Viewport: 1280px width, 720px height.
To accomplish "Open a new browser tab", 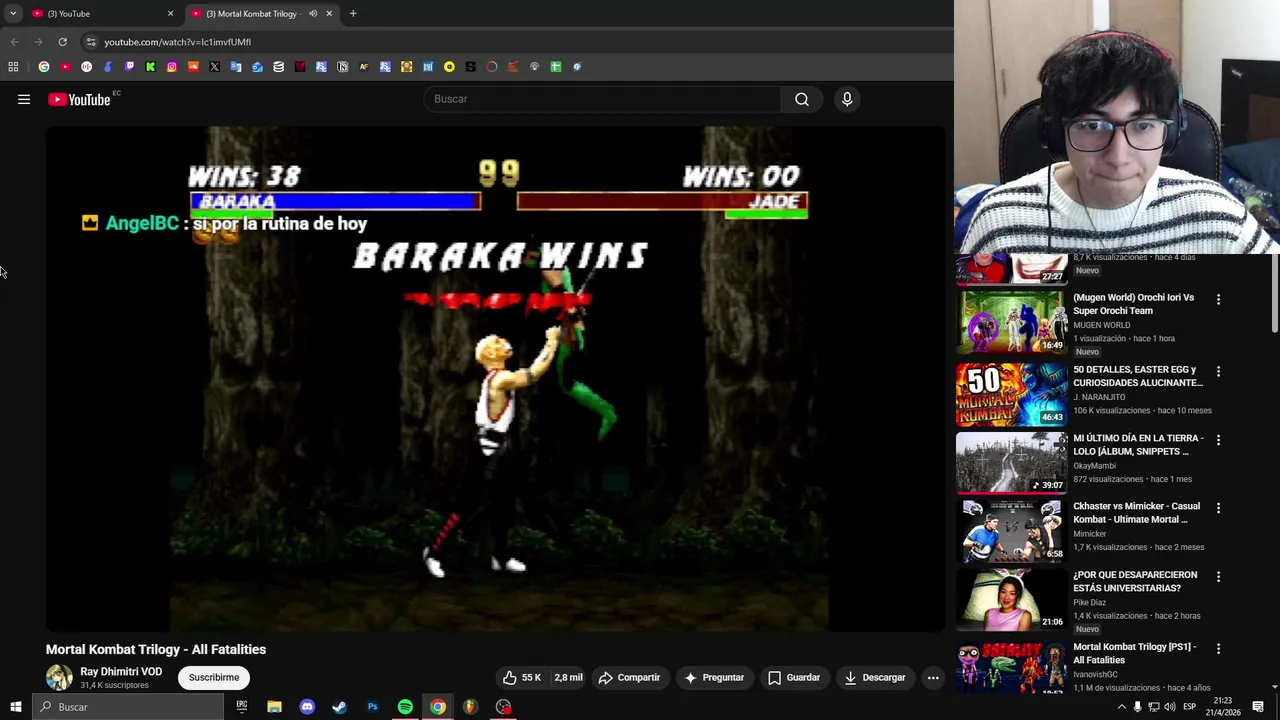I will 353,13.
